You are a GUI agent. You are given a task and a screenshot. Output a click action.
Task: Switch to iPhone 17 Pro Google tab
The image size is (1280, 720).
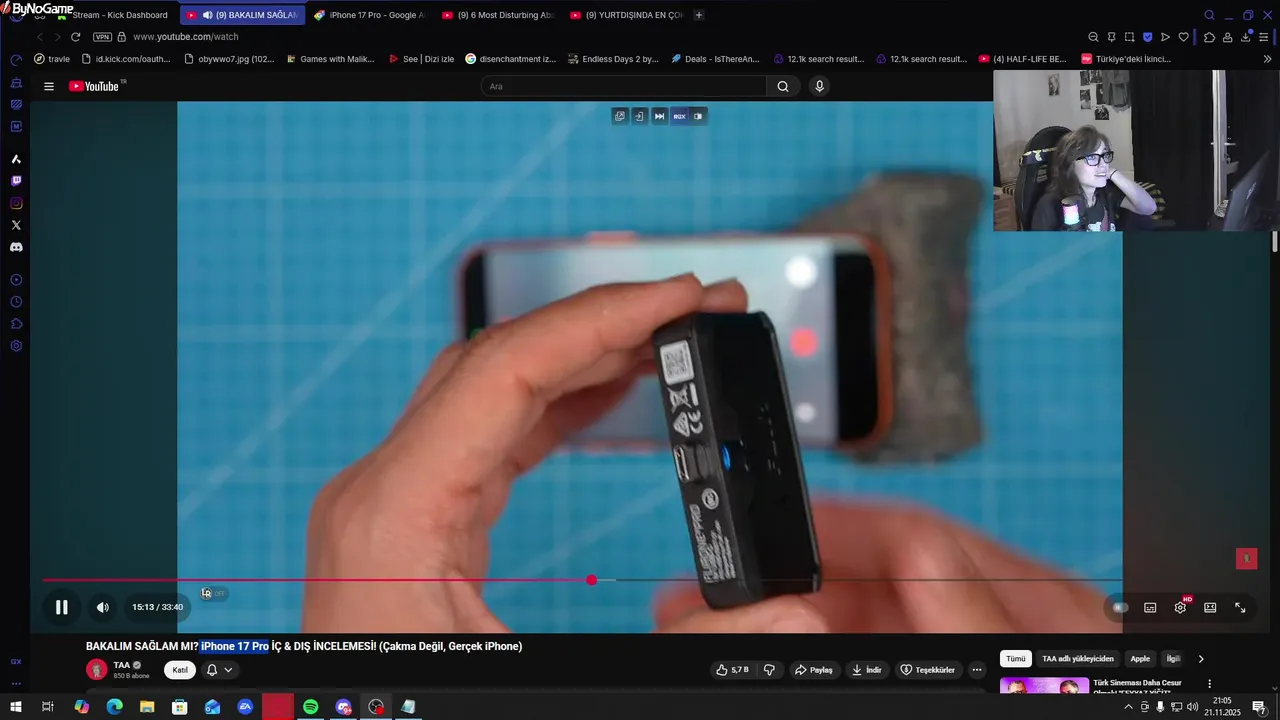[x=369, y=15]
